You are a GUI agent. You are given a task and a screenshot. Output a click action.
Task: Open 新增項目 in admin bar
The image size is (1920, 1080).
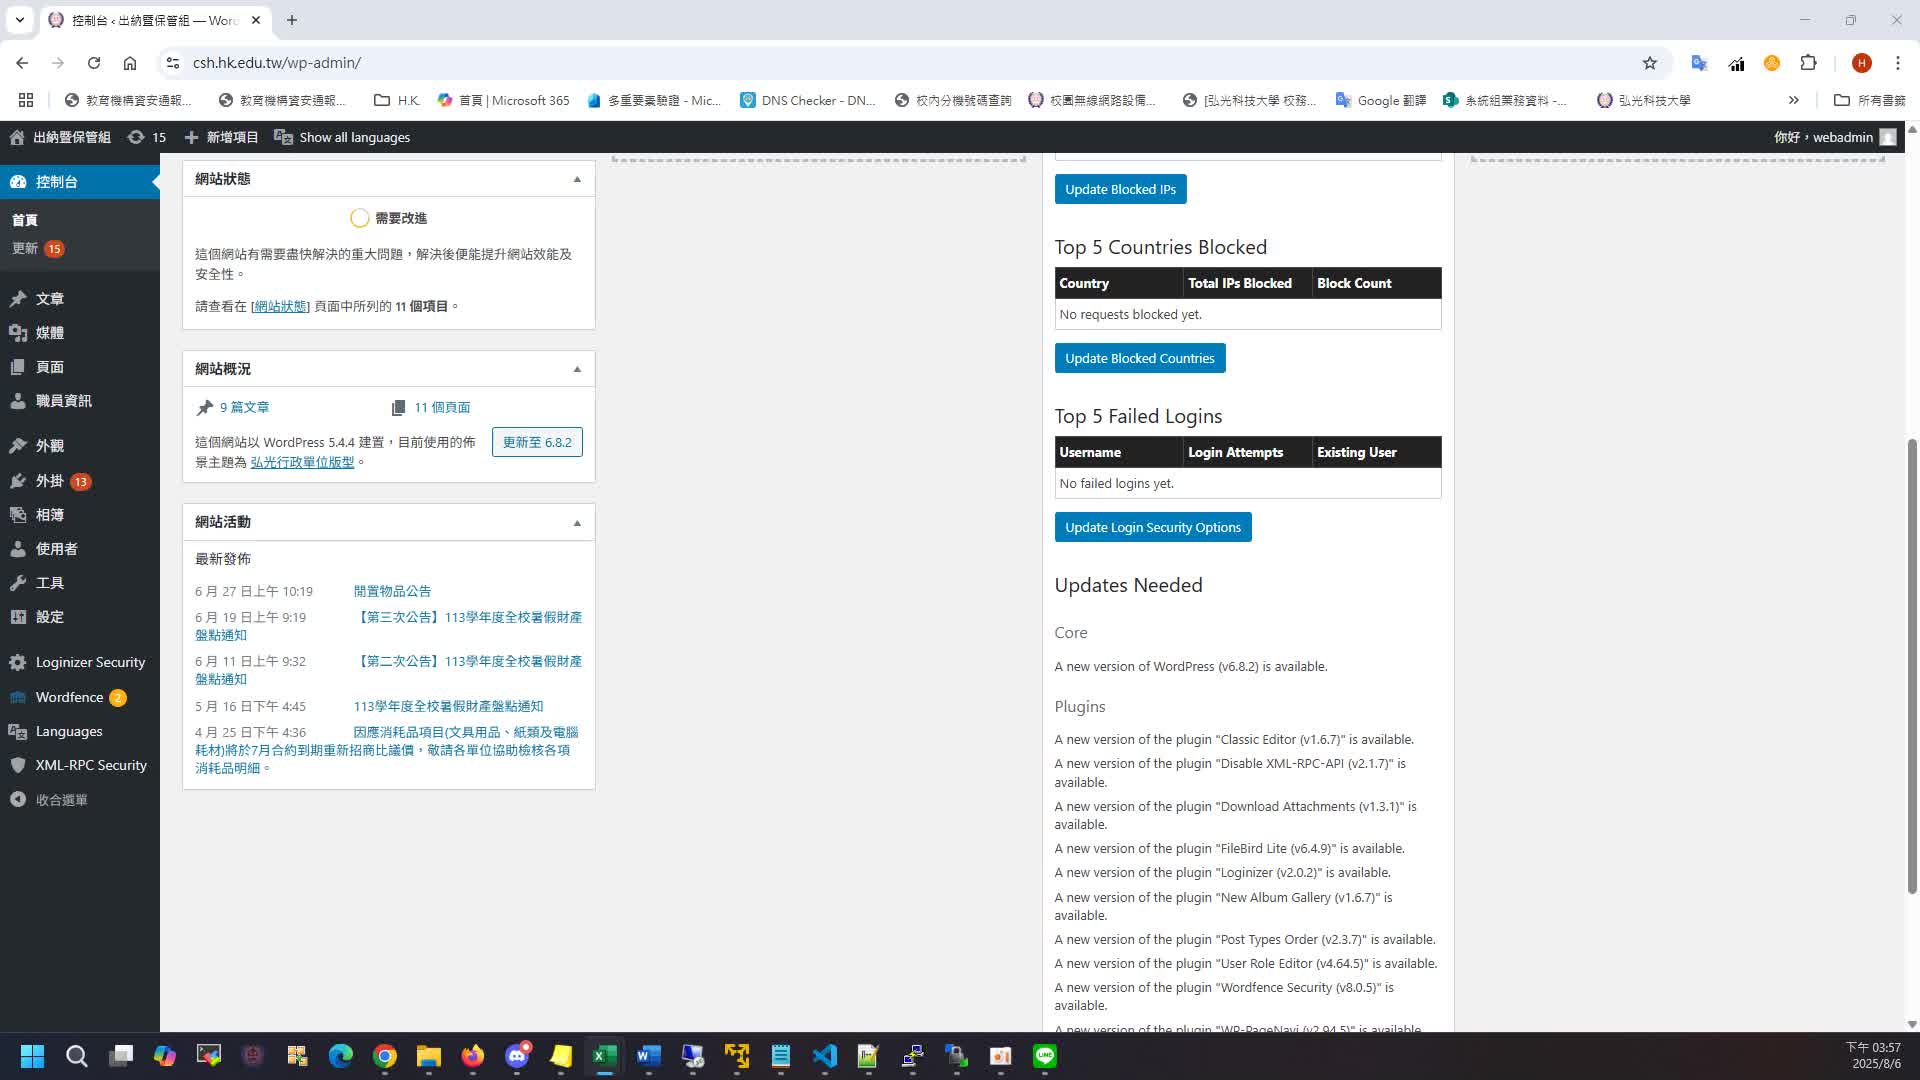[222, 137]
